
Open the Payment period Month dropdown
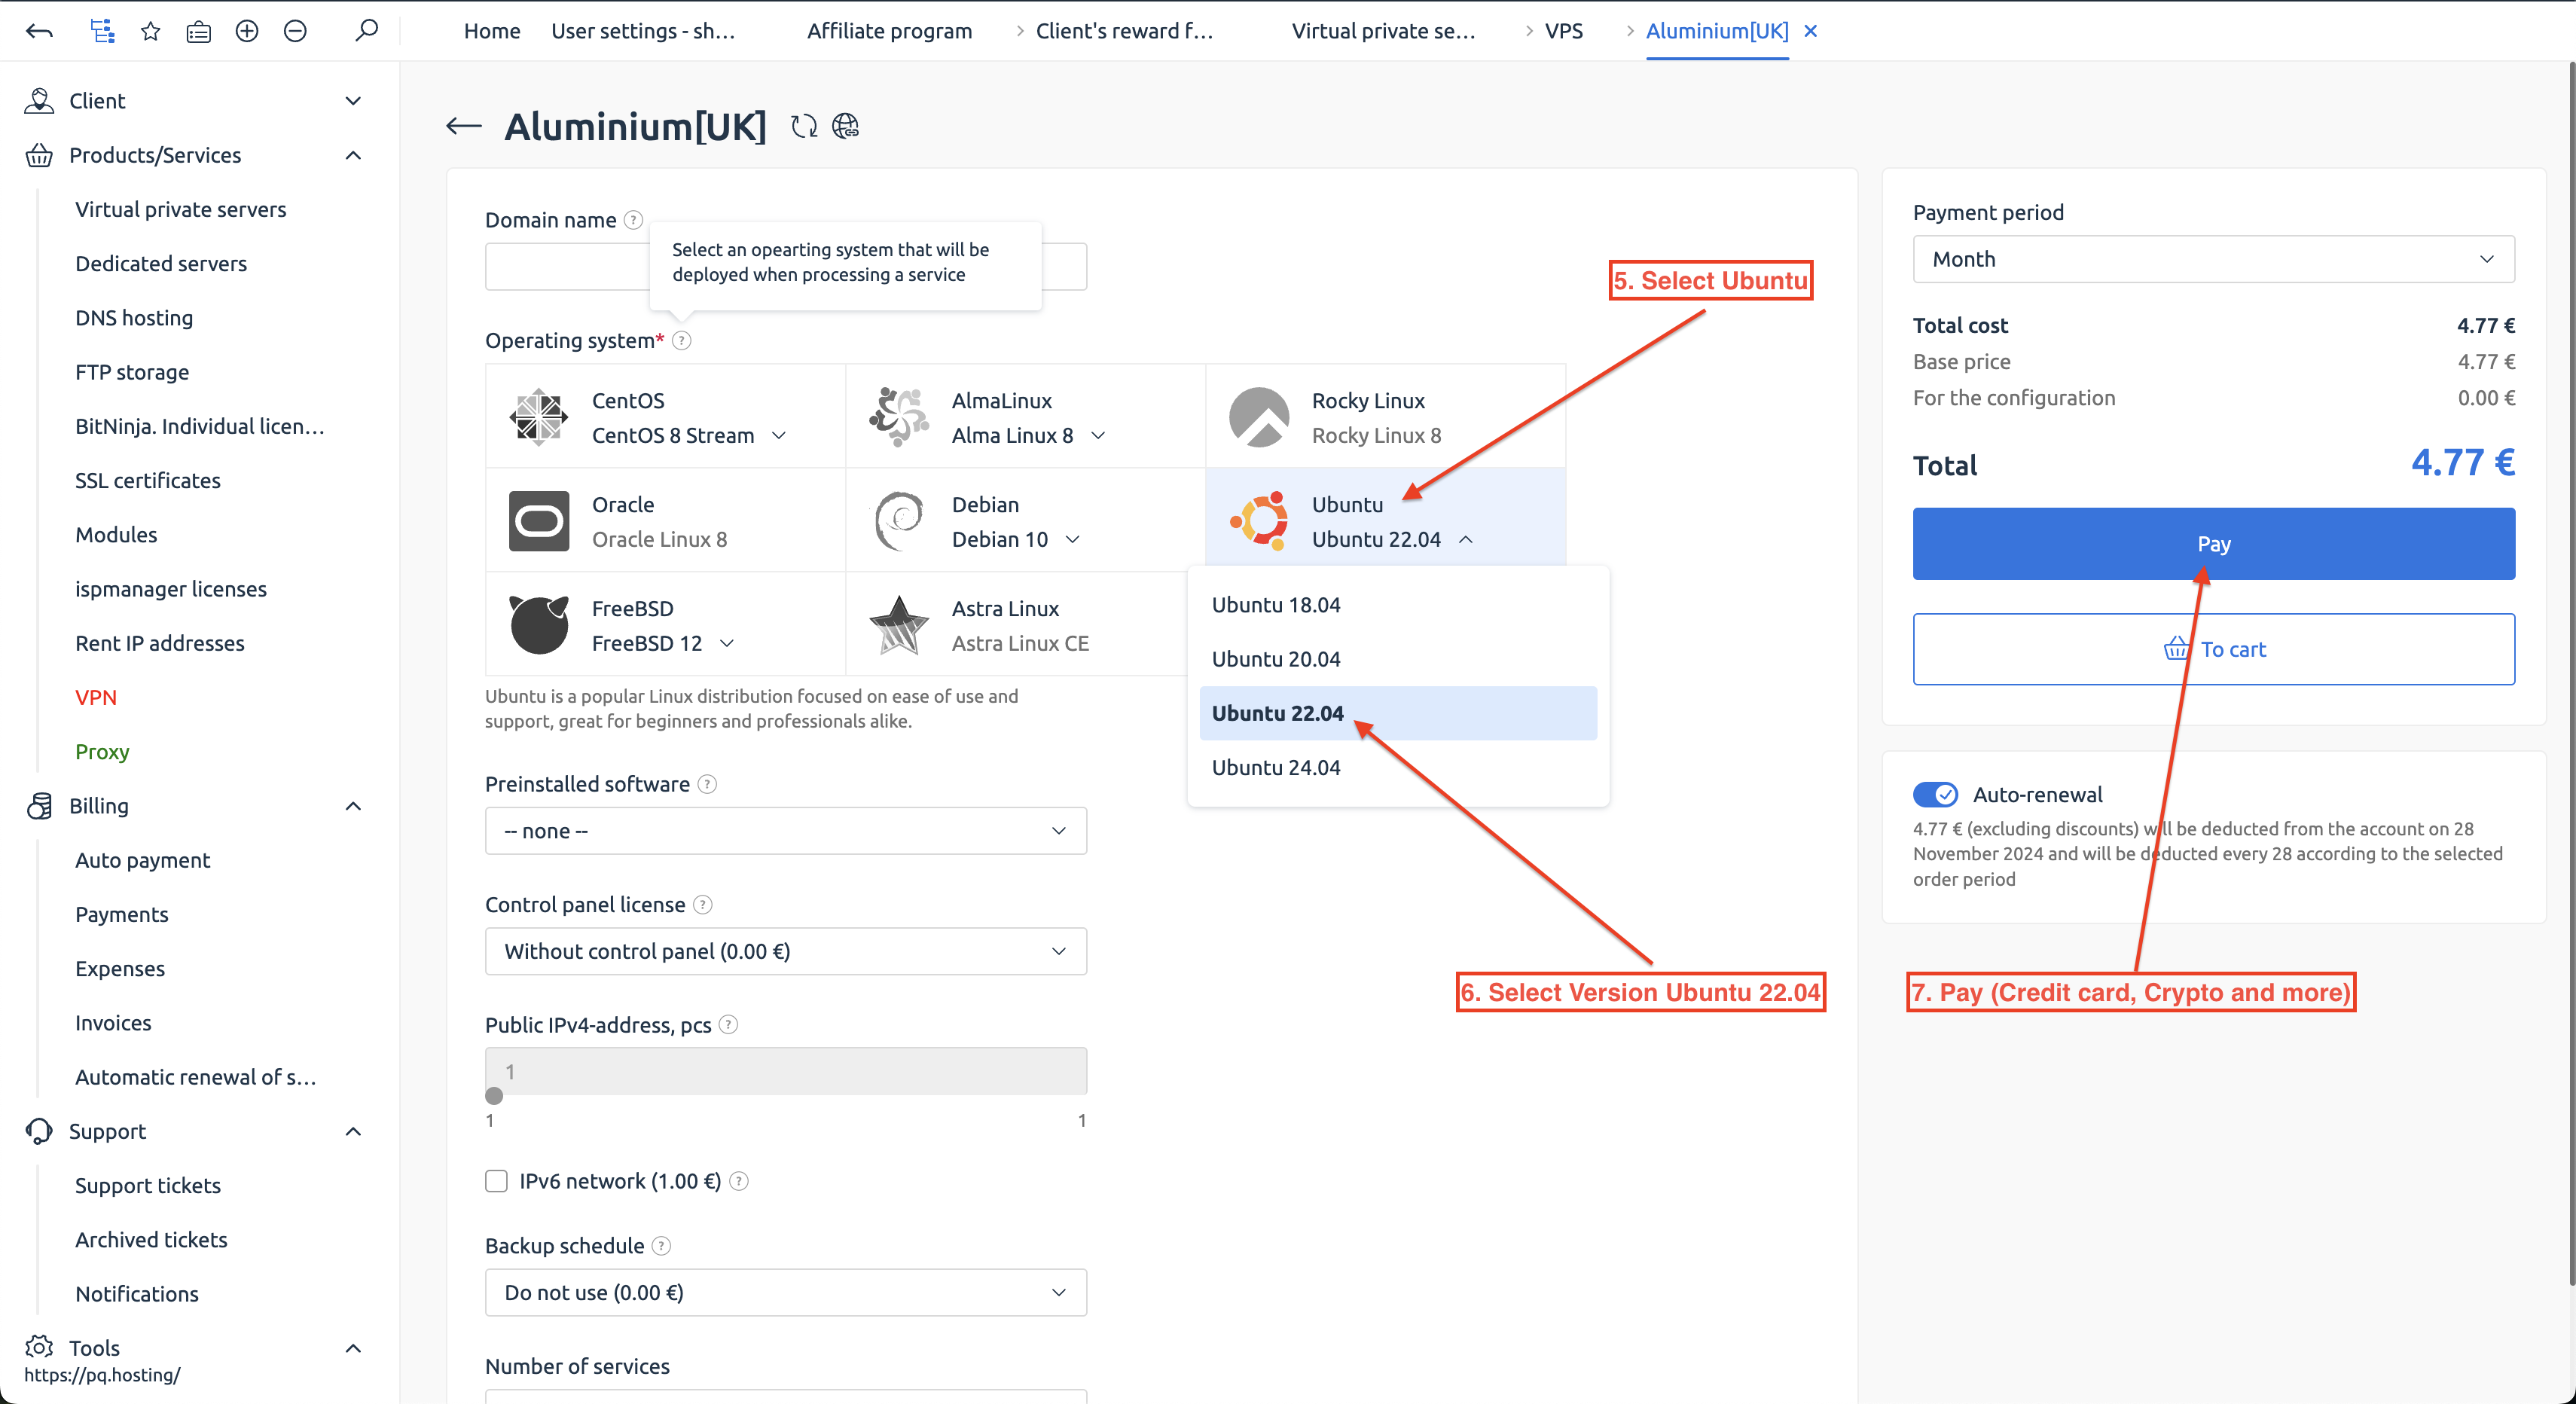[x=2214, y=259]
